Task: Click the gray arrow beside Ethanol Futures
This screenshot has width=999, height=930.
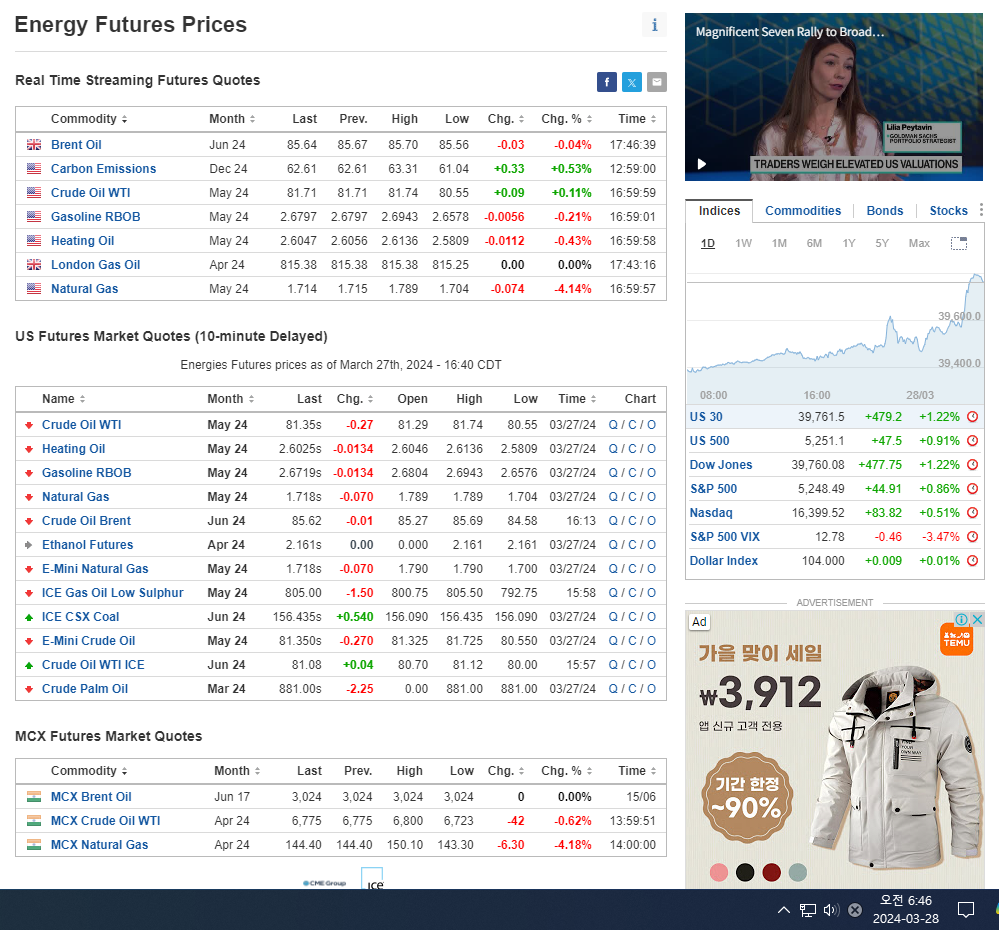Action: [x=29, y=545]
